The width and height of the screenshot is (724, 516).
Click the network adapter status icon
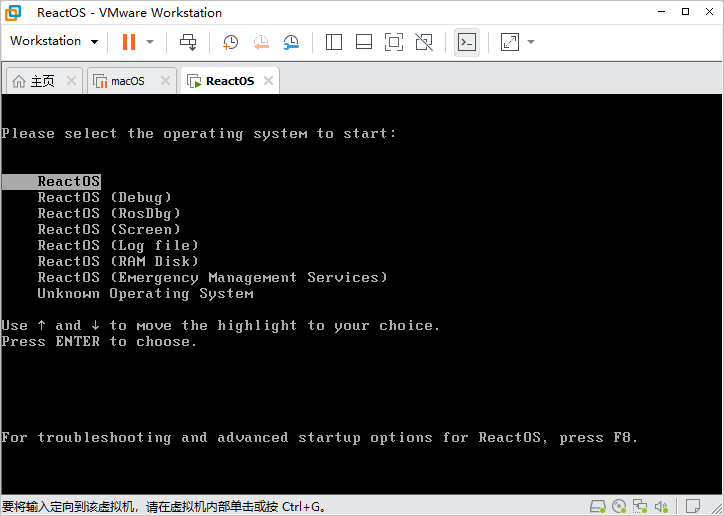coord(640,506)
